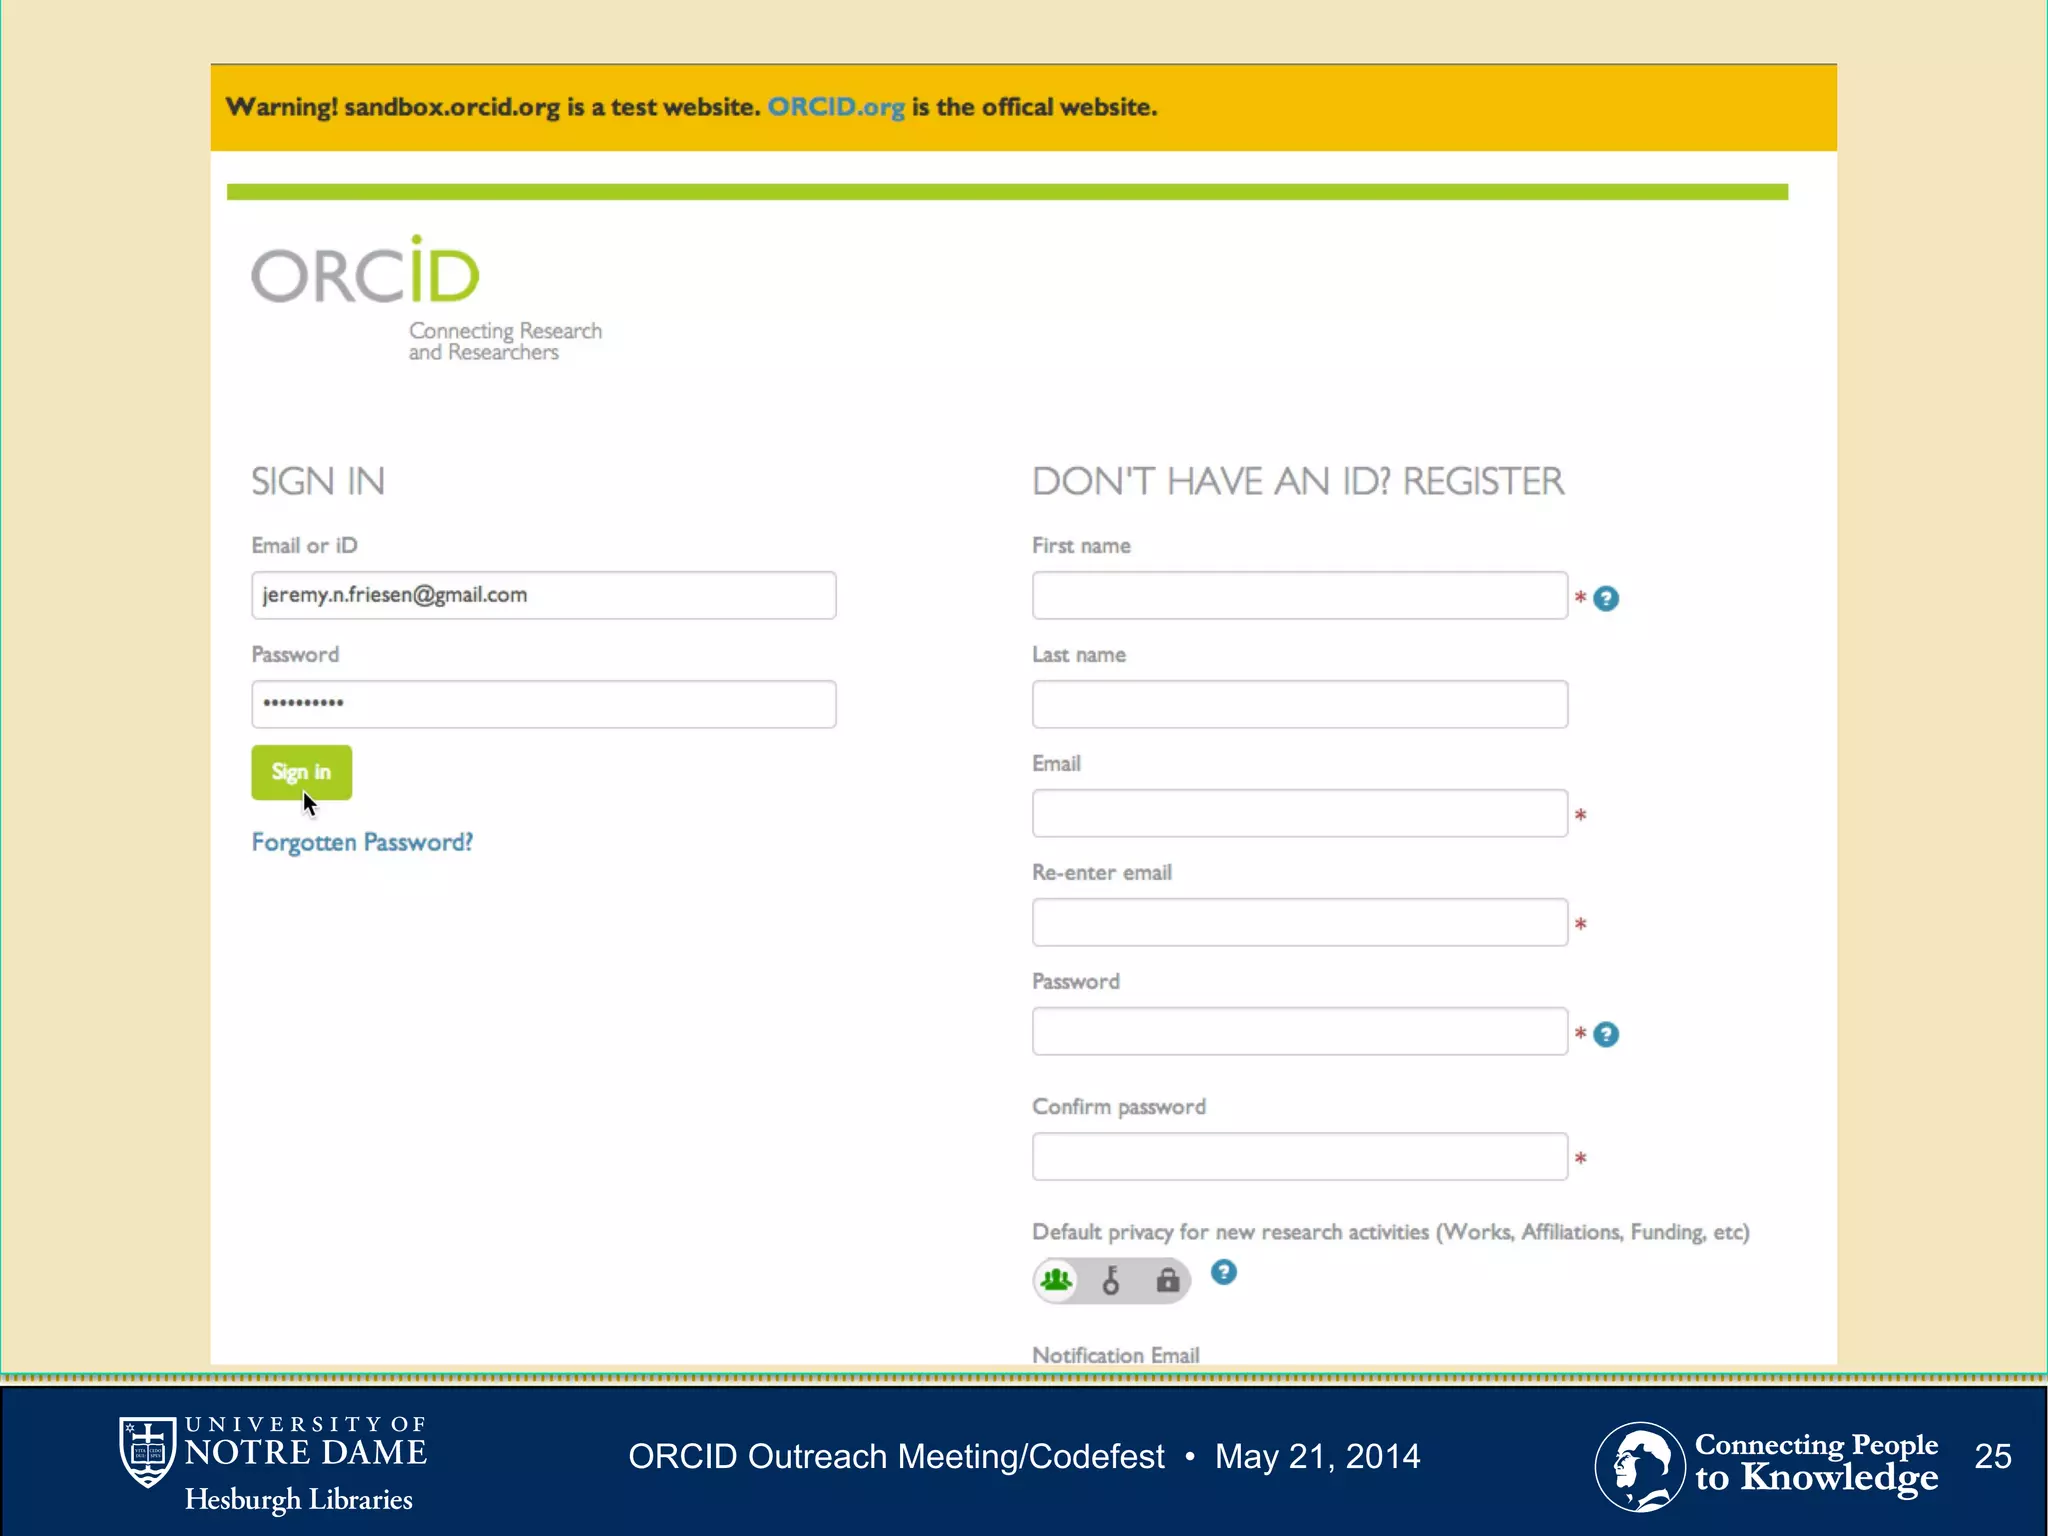2048x1536 pixels.
Task: Click the ORCID logo
Action: [x=365, y=270]
